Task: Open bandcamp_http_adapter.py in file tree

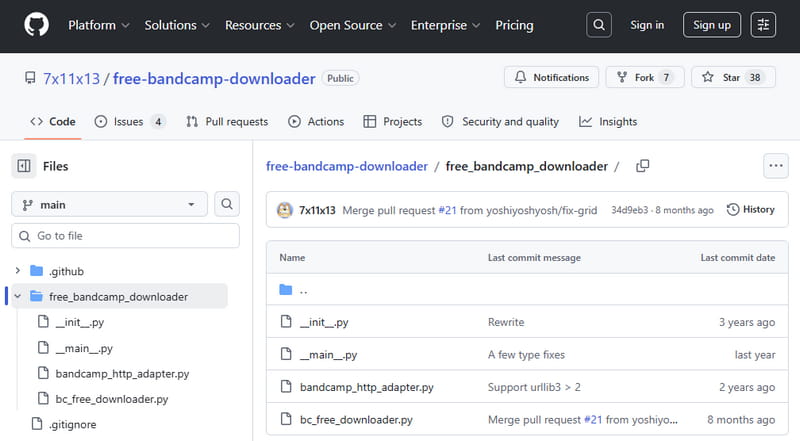Action: [122, 374]
